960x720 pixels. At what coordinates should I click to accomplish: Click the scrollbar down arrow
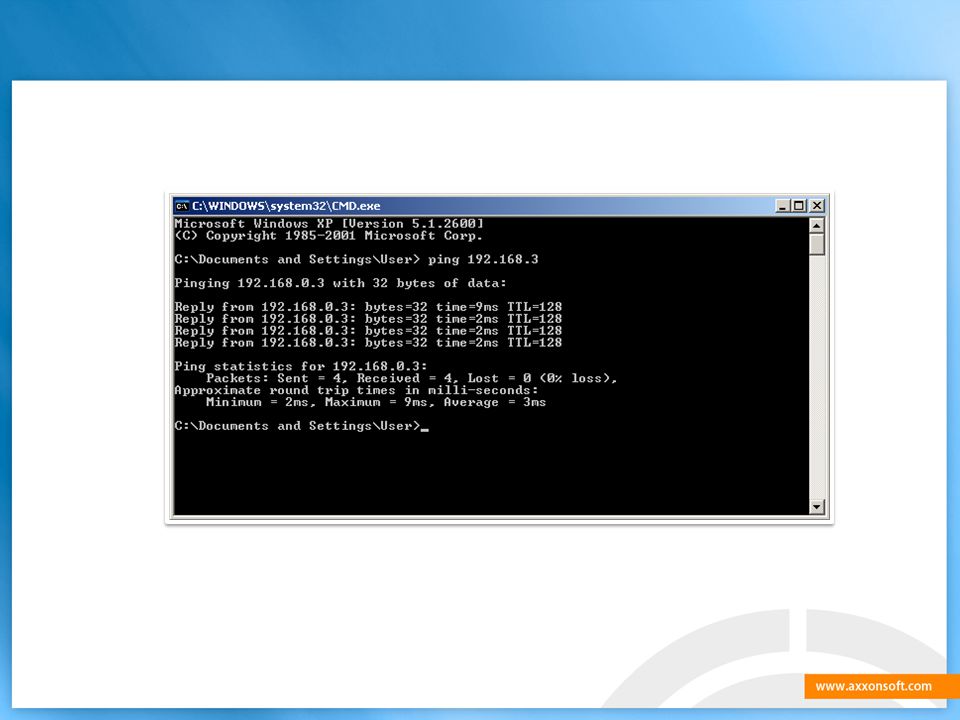[816, 507]
